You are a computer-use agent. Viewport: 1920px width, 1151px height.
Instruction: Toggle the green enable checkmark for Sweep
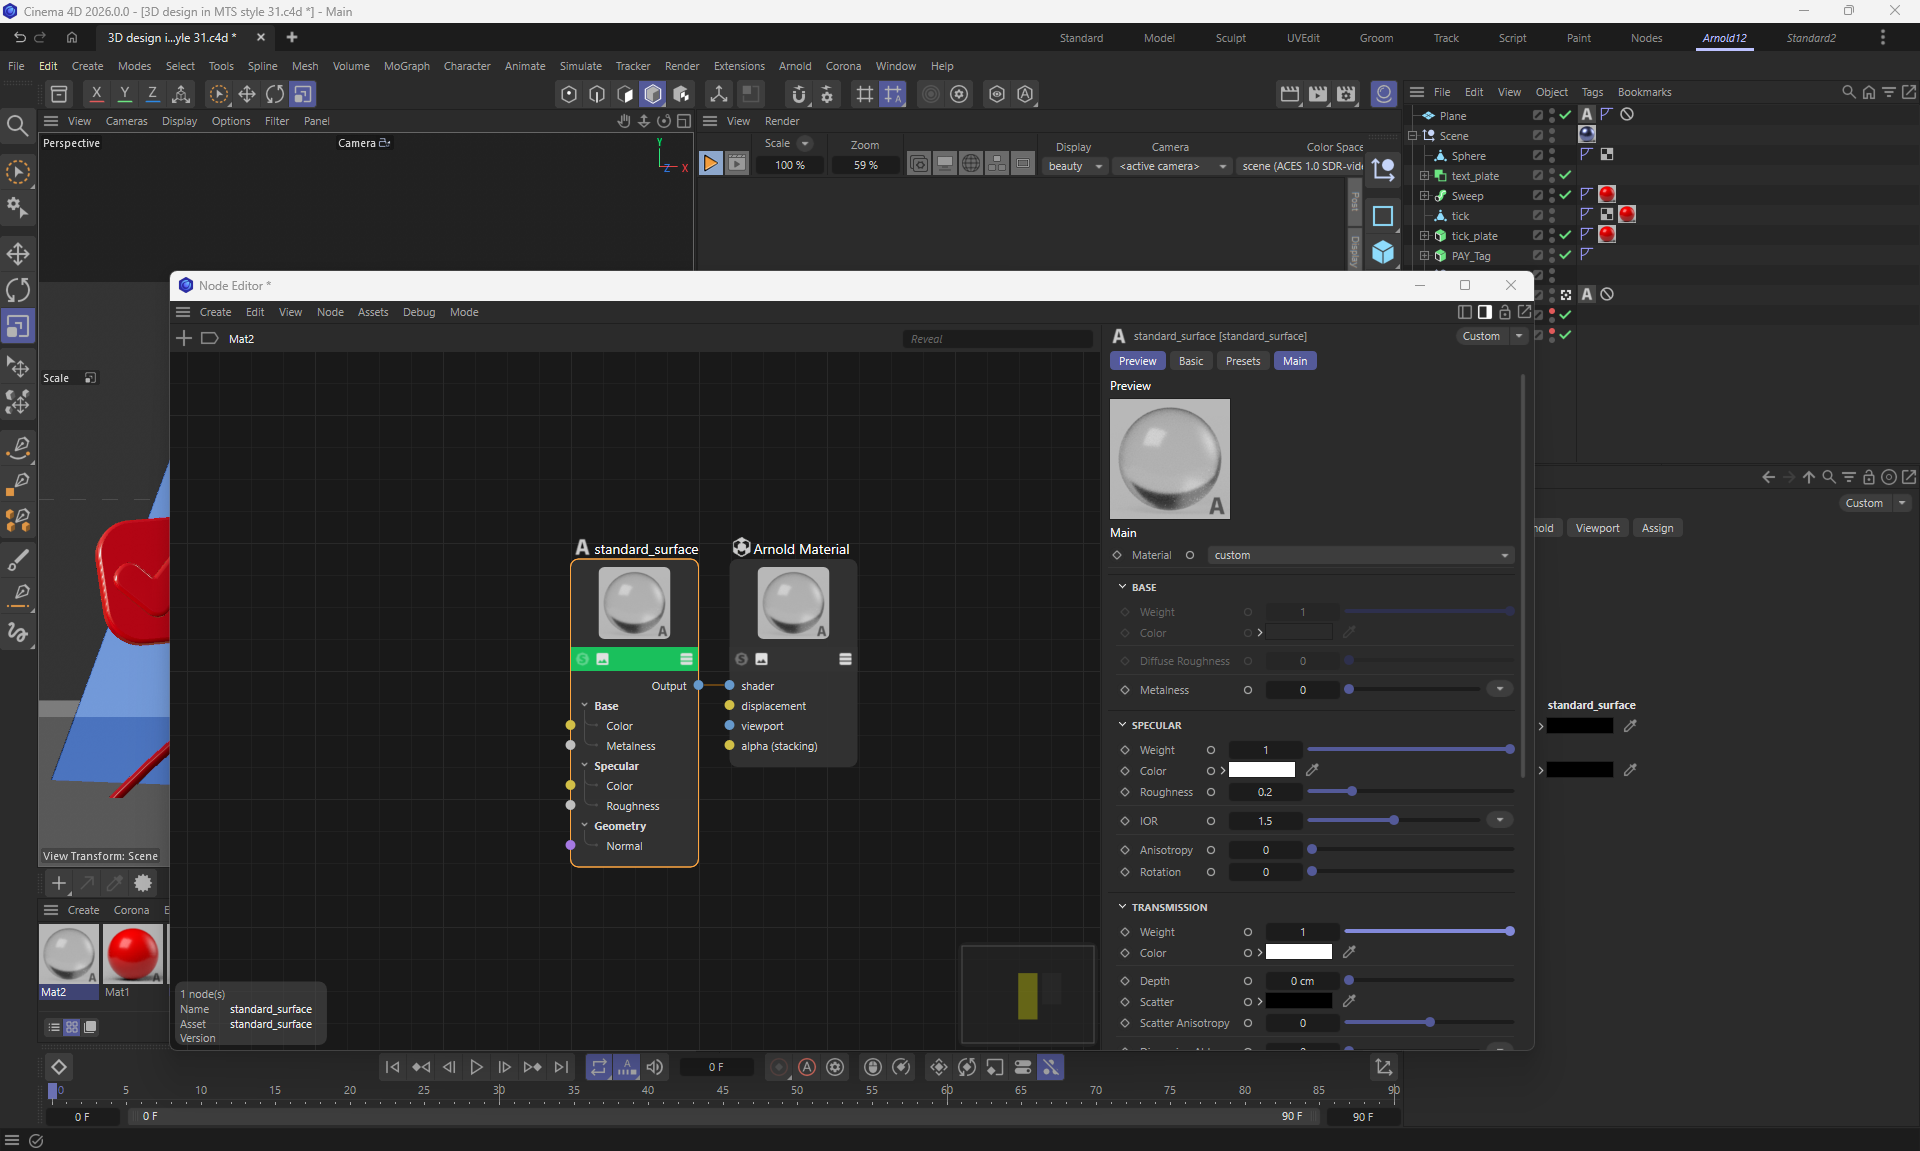point(1566,195)
